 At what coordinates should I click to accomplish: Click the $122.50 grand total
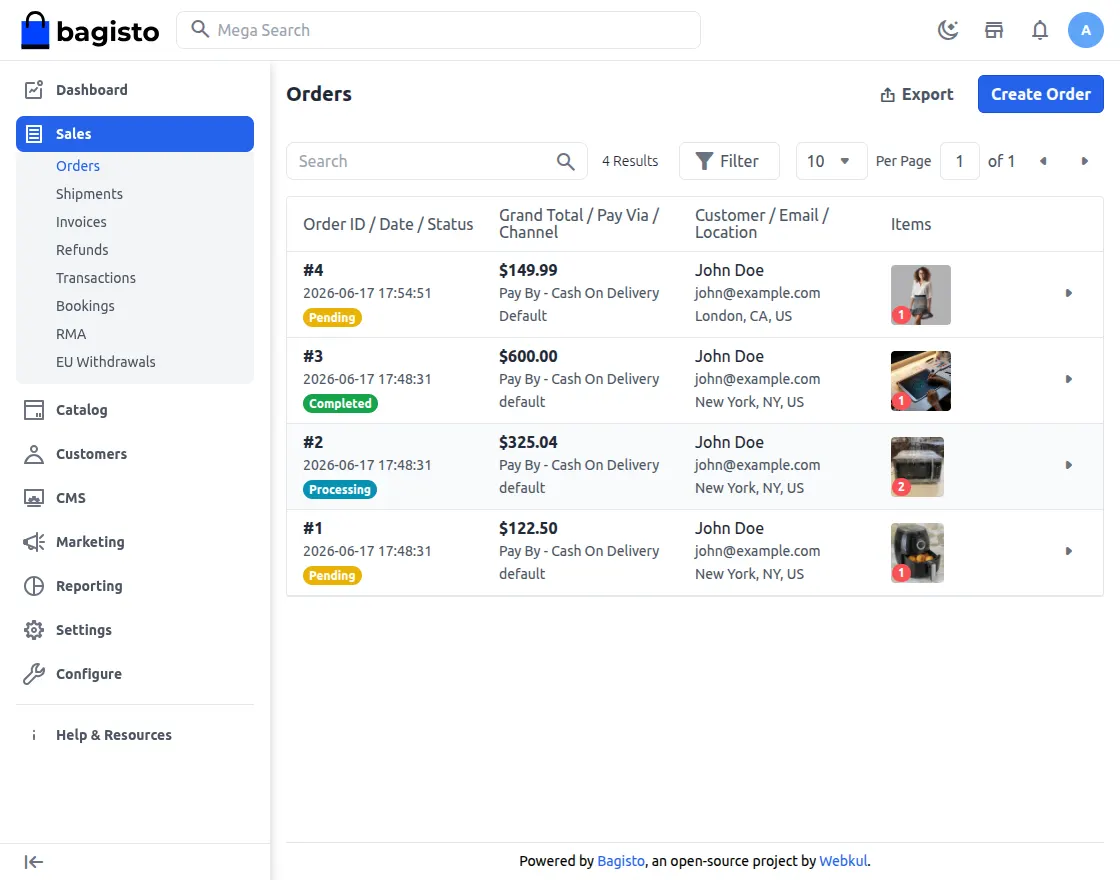528,529
